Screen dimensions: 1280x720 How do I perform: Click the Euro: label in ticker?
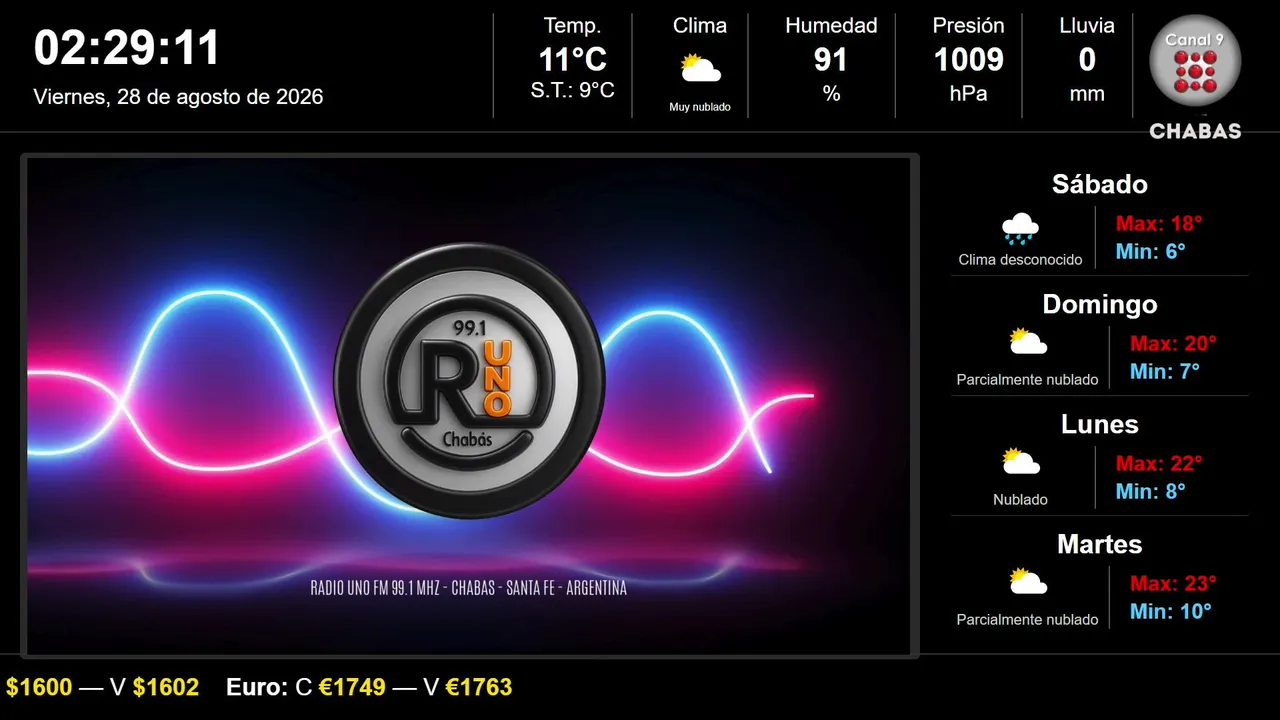tap(257, 687)
